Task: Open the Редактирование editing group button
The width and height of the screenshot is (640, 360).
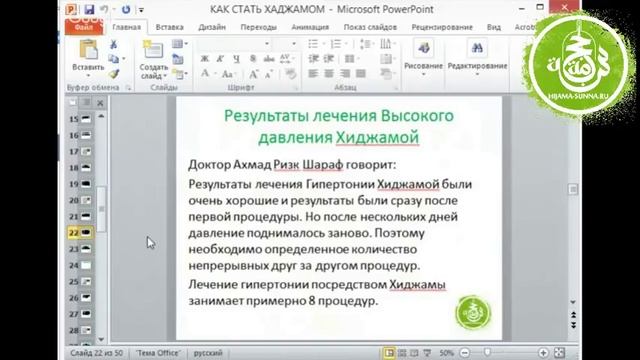Action: click(x=477, y=57)
